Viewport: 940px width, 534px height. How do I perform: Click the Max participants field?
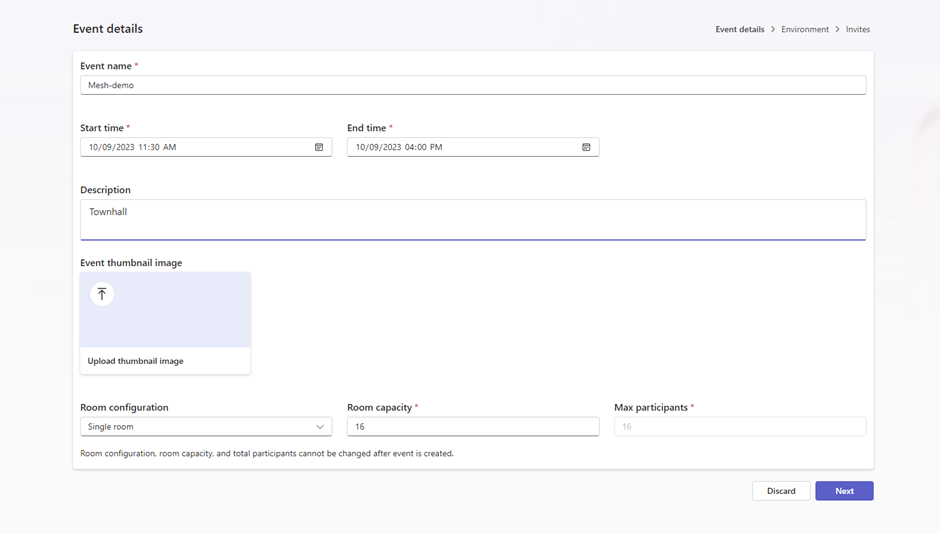(739, 427)
